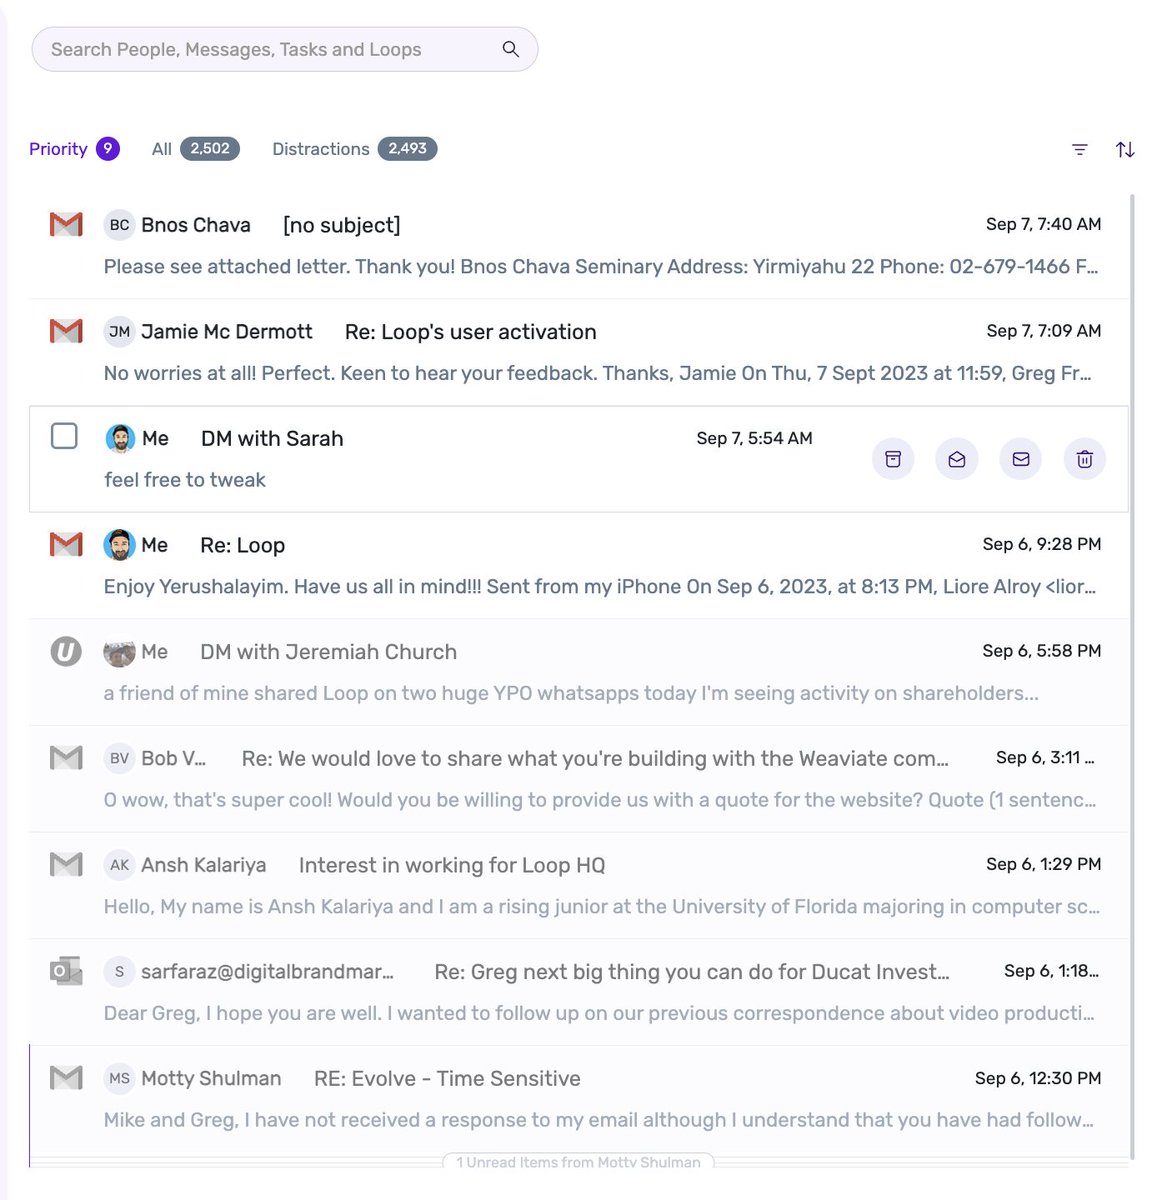Open Motty Shulman's Time Sensitive email
Screen dimensions: 1162x1200
click(447, 1078)
